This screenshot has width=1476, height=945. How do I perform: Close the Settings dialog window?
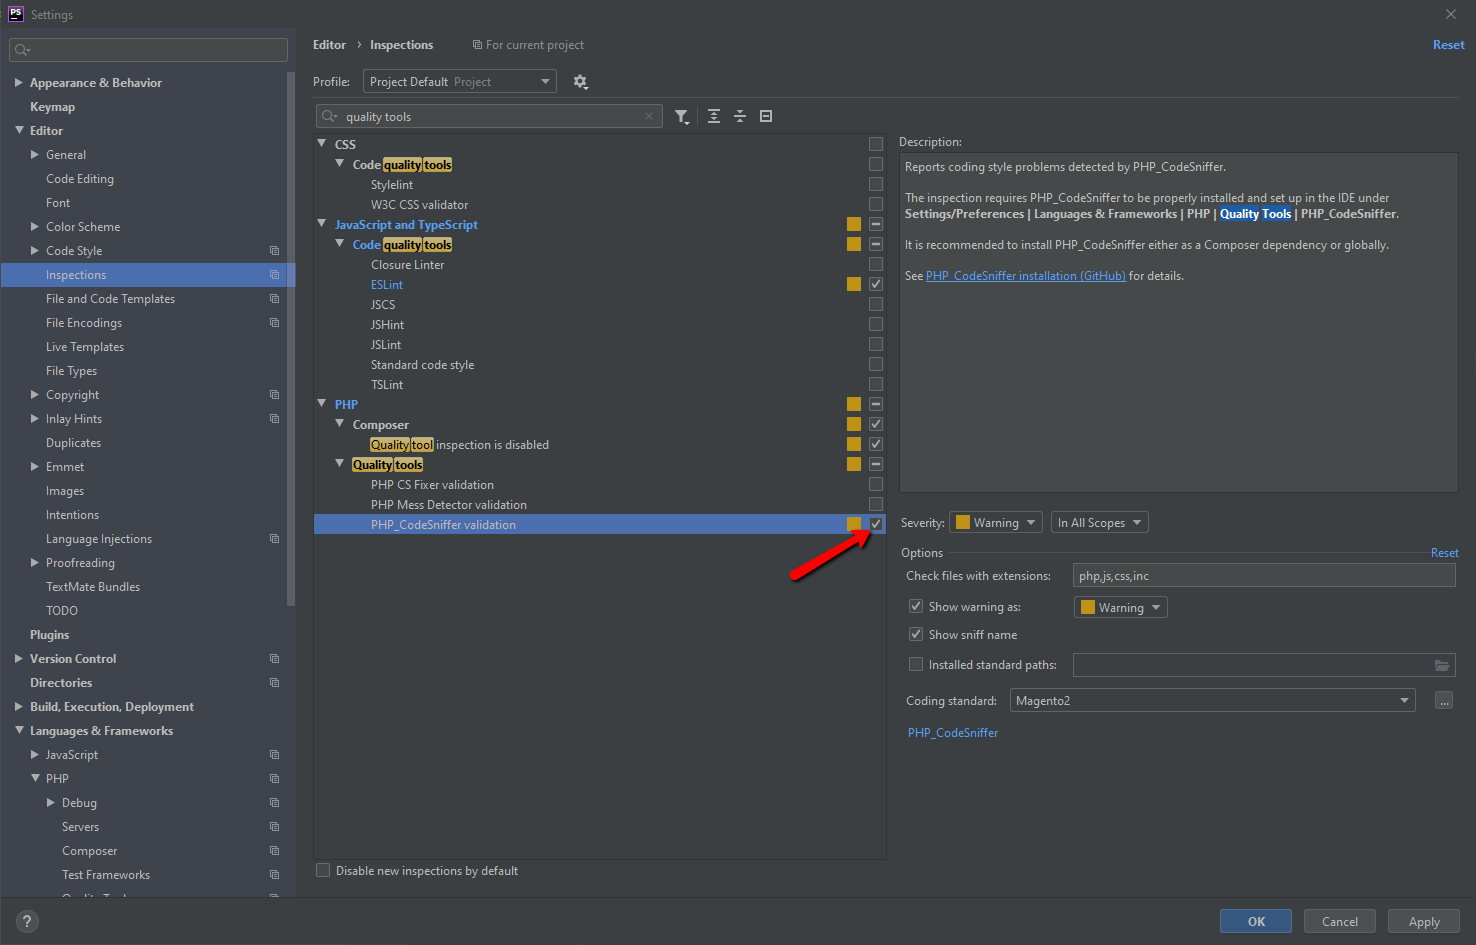1450,14
